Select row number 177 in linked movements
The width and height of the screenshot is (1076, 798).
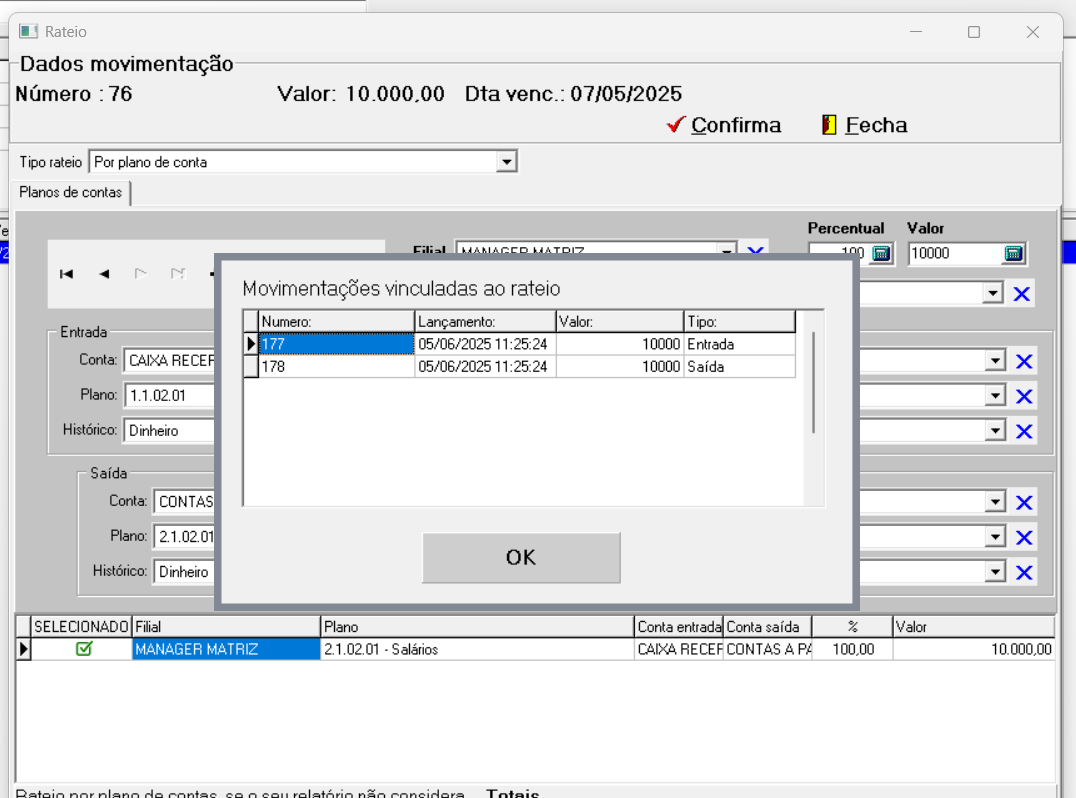(336, 344)
